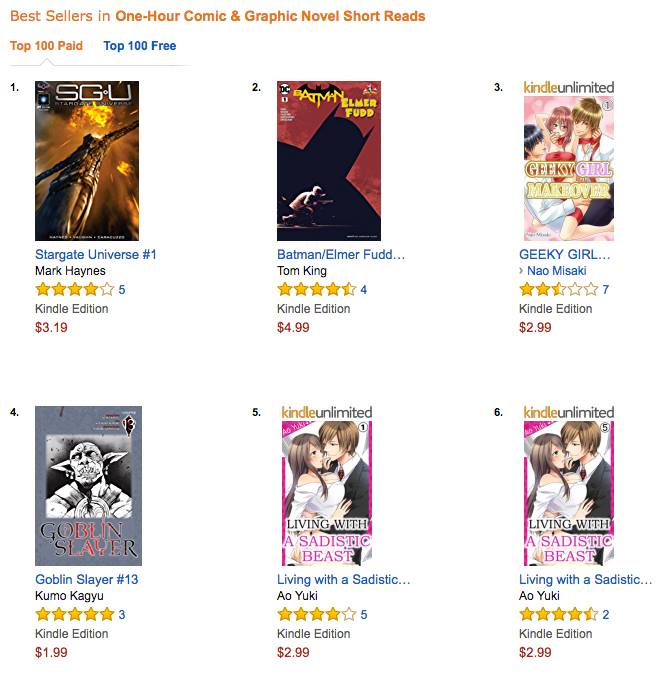This screenshot has width=667, height=690.
Task: Switch to the Top 100 Free tab
Action: (139, 46)
